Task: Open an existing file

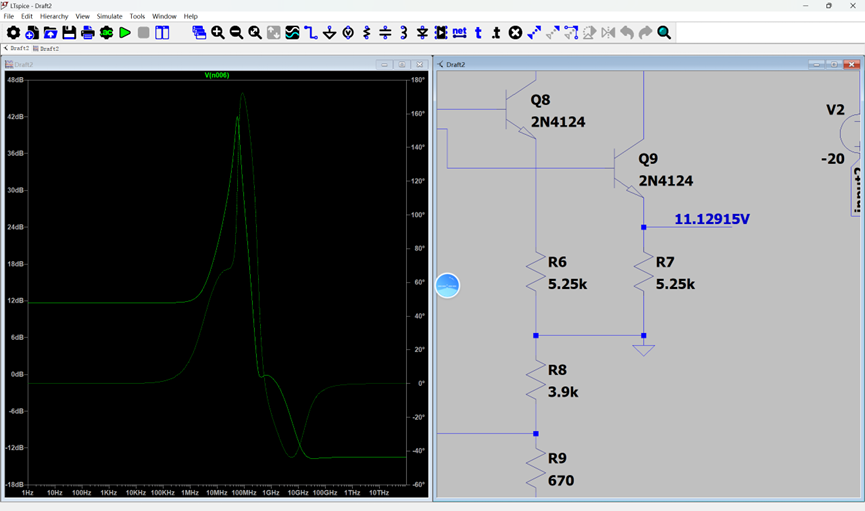Action: tap(50, 33)
